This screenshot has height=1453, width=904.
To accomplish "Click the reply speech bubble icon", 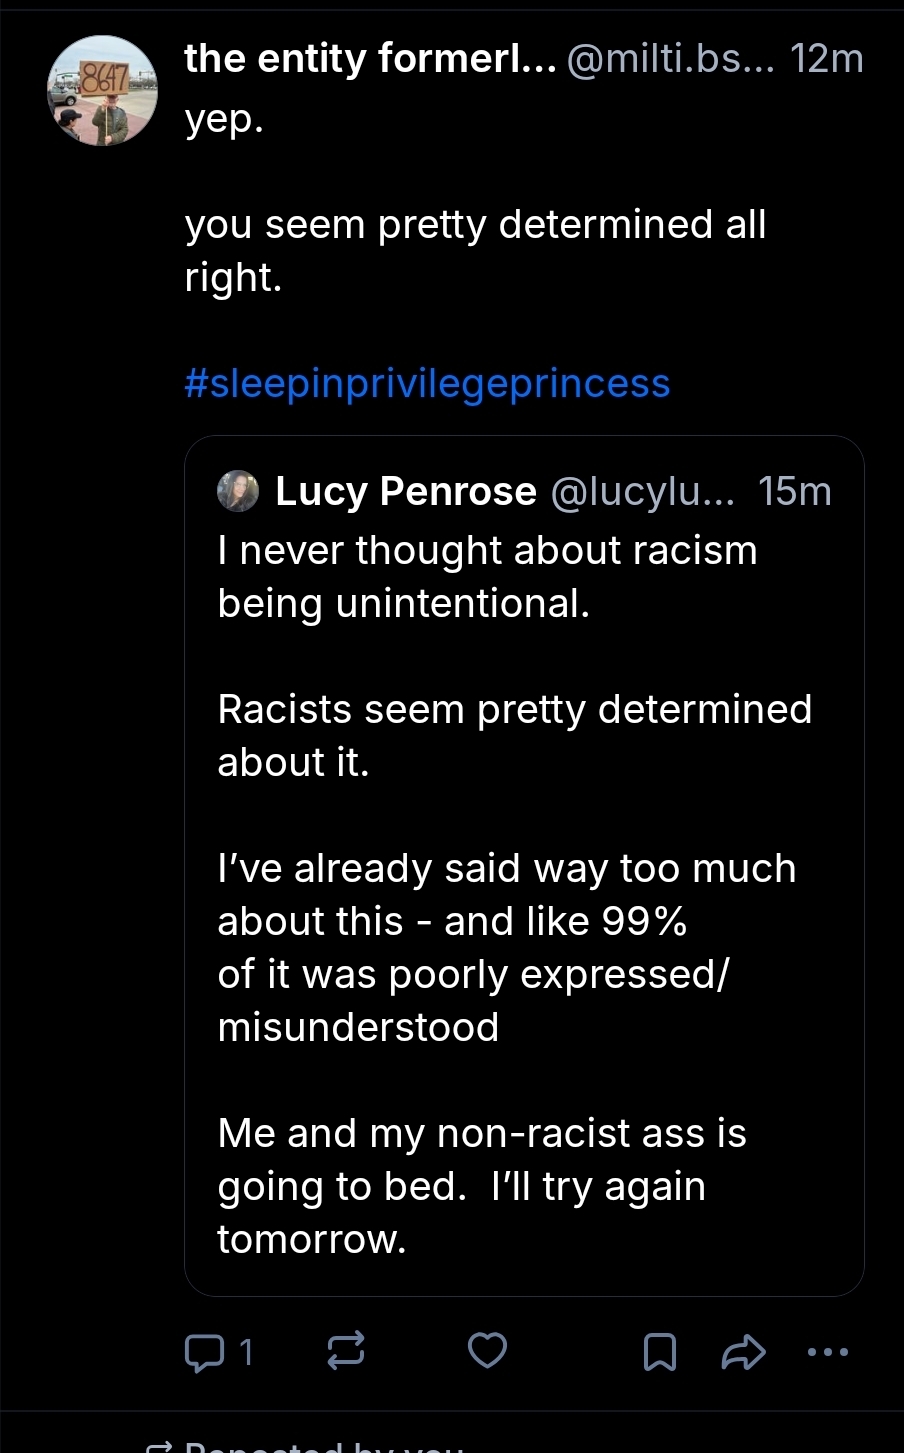I will [204, 1353].
